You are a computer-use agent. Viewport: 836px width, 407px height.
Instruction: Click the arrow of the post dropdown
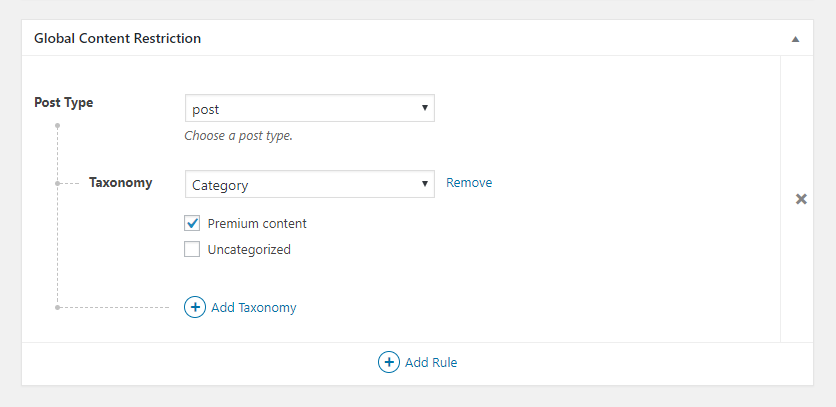[425, 107]
